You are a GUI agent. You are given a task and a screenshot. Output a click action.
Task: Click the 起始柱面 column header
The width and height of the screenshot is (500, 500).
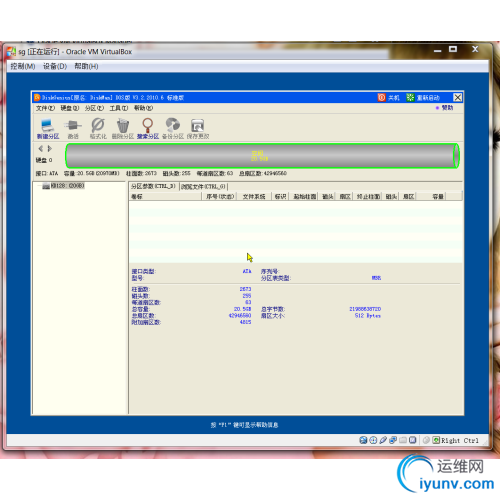304,196
